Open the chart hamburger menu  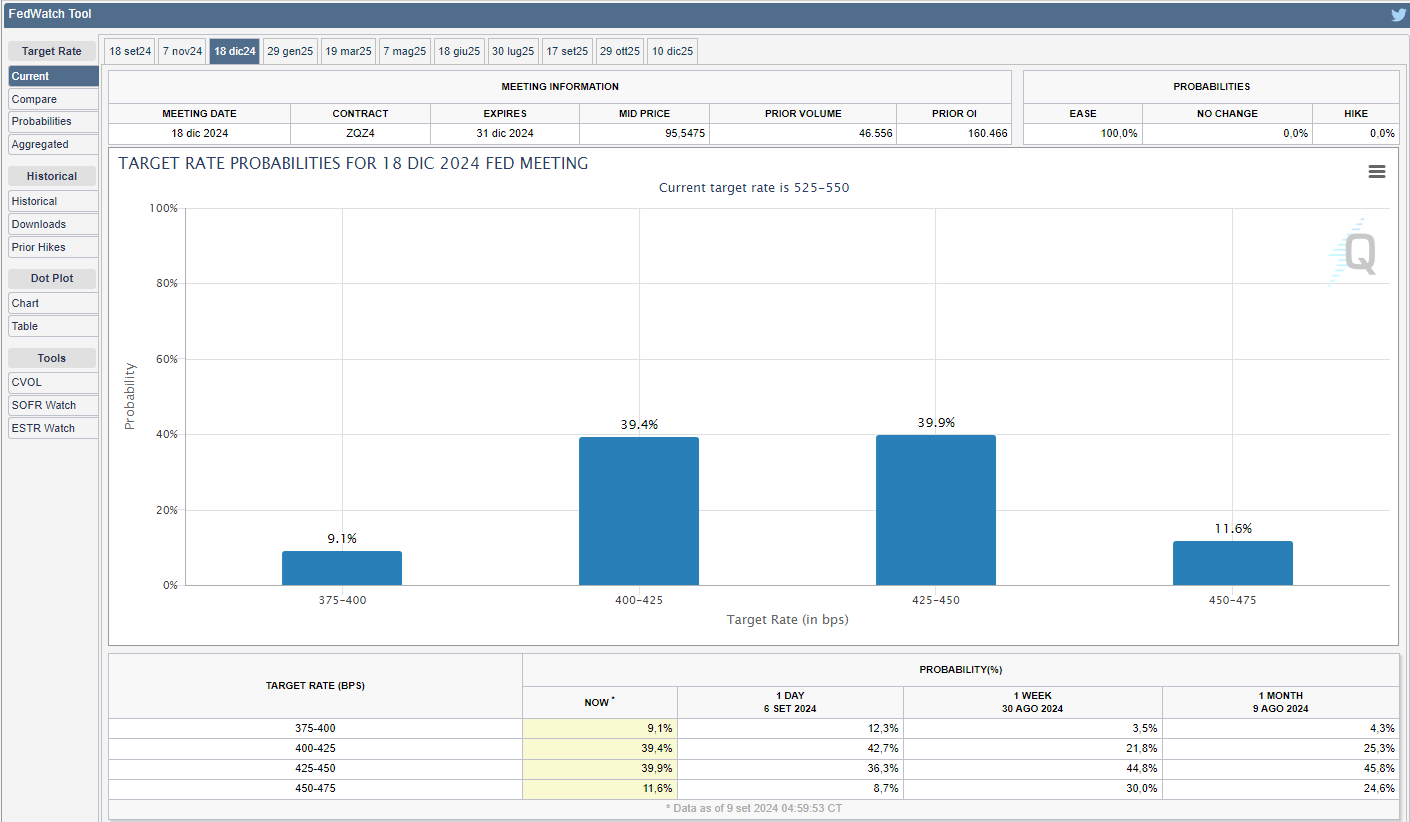[x=1376, y=172]
